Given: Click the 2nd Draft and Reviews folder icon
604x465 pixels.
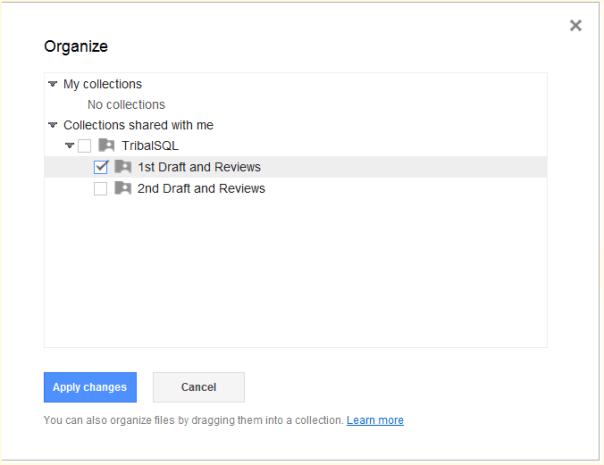Looking at the screenshot, I should coord(123,188).
